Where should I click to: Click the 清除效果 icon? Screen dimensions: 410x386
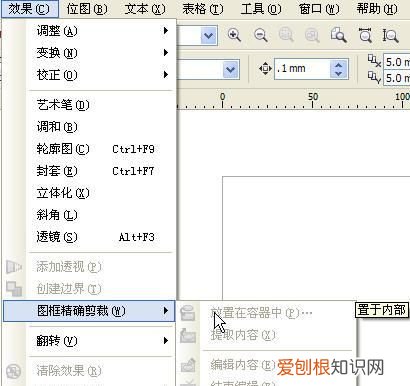click(14, 371)
